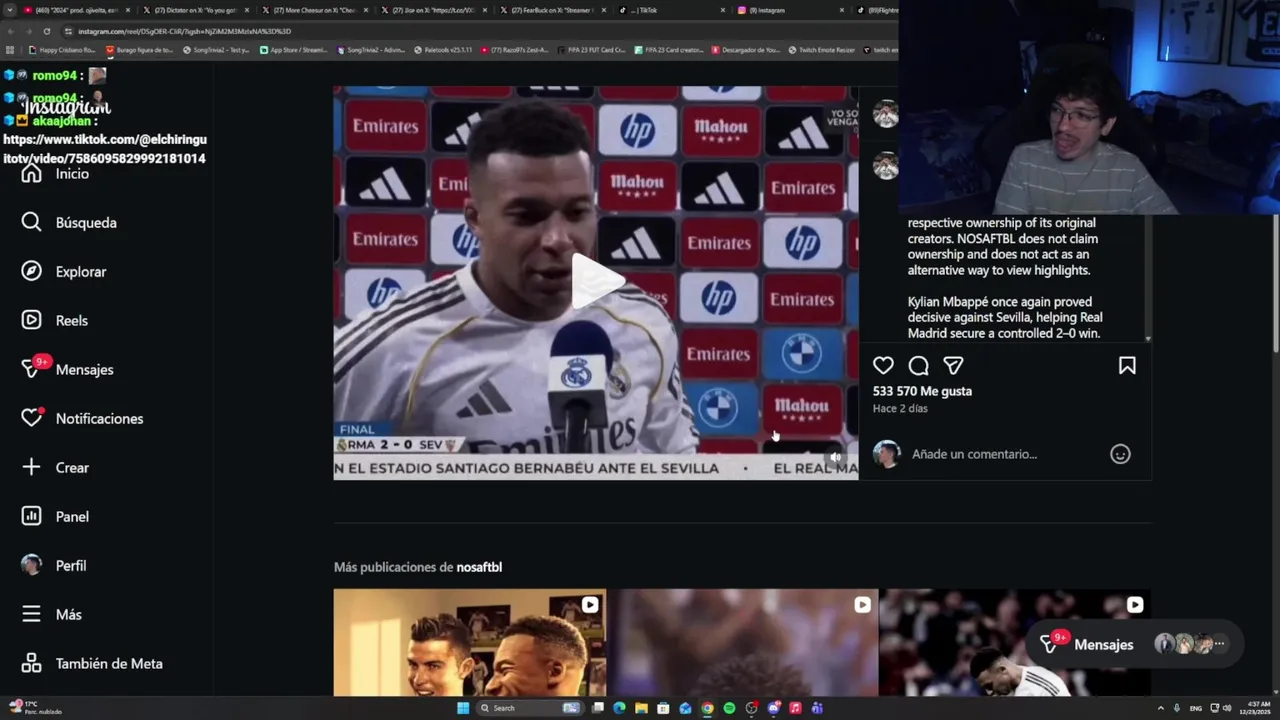
Task: Open the Explorar compass icon
Action: (32, 271)
